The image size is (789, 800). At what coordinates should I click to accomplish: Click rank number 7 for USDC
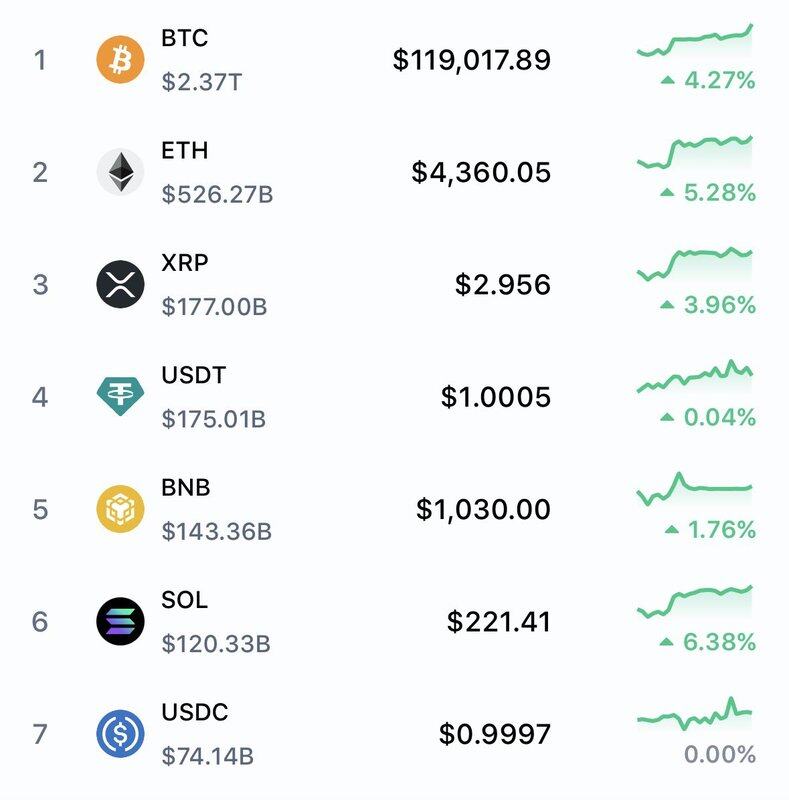point(40,734)
